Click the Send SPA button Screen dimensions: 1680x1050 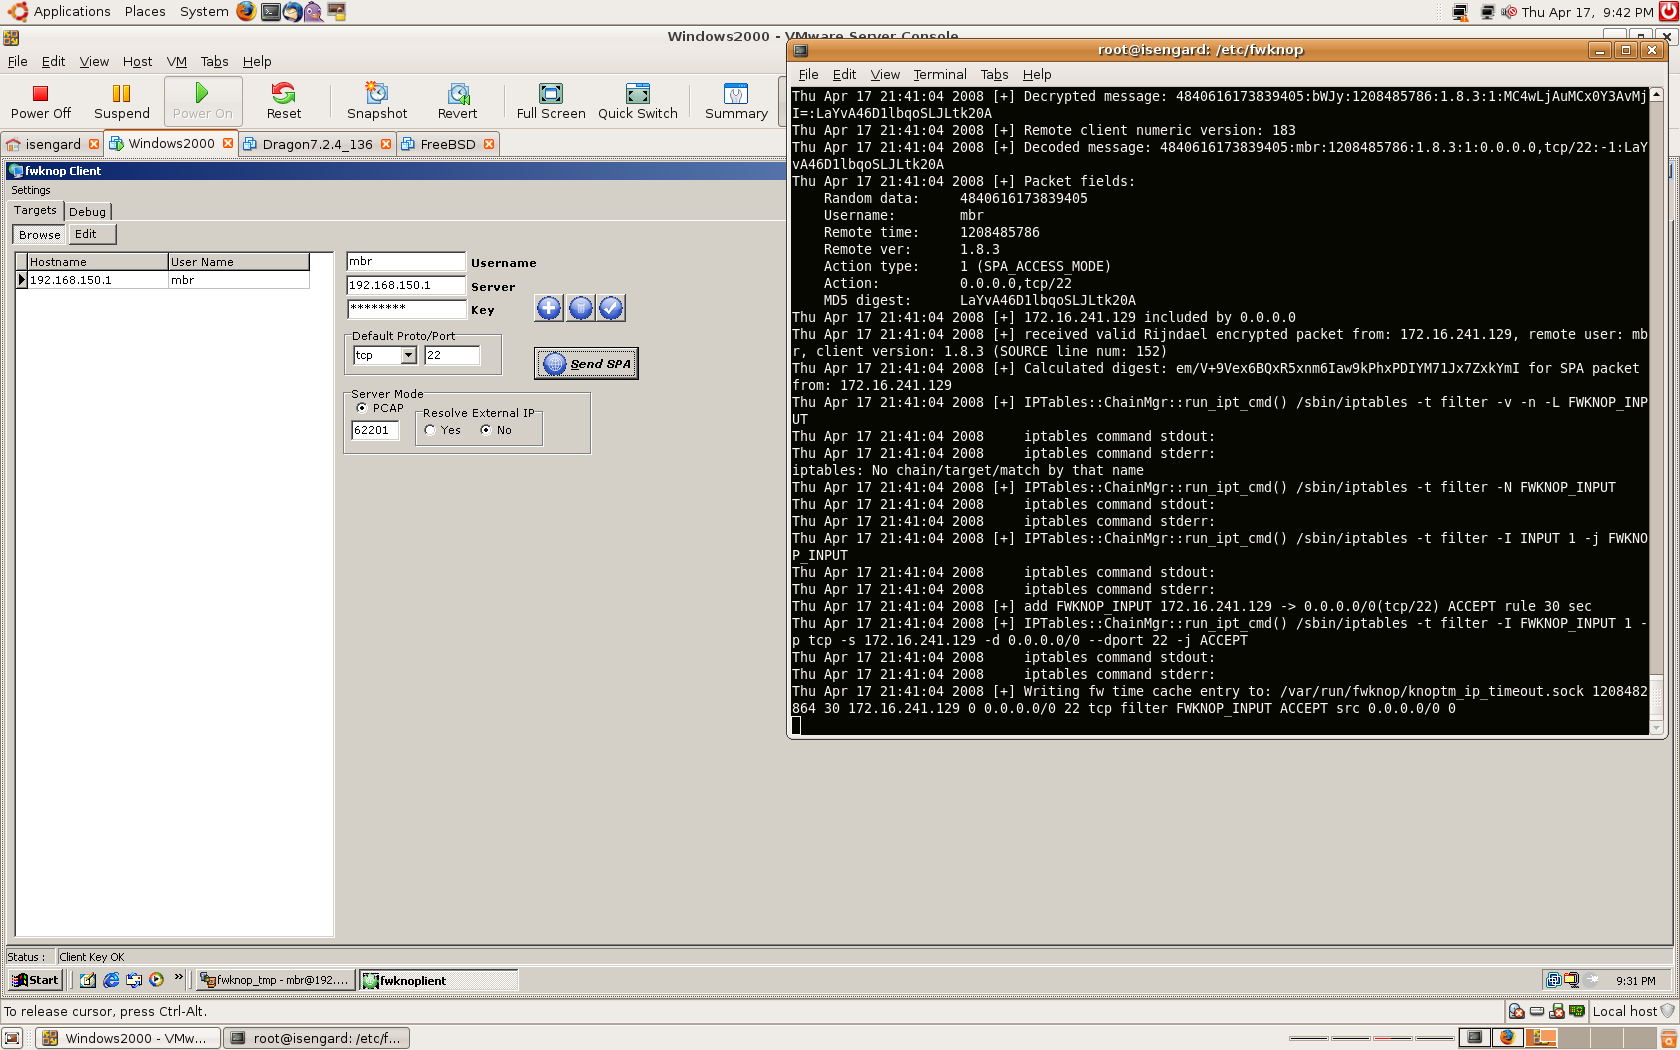coord(587,364)
